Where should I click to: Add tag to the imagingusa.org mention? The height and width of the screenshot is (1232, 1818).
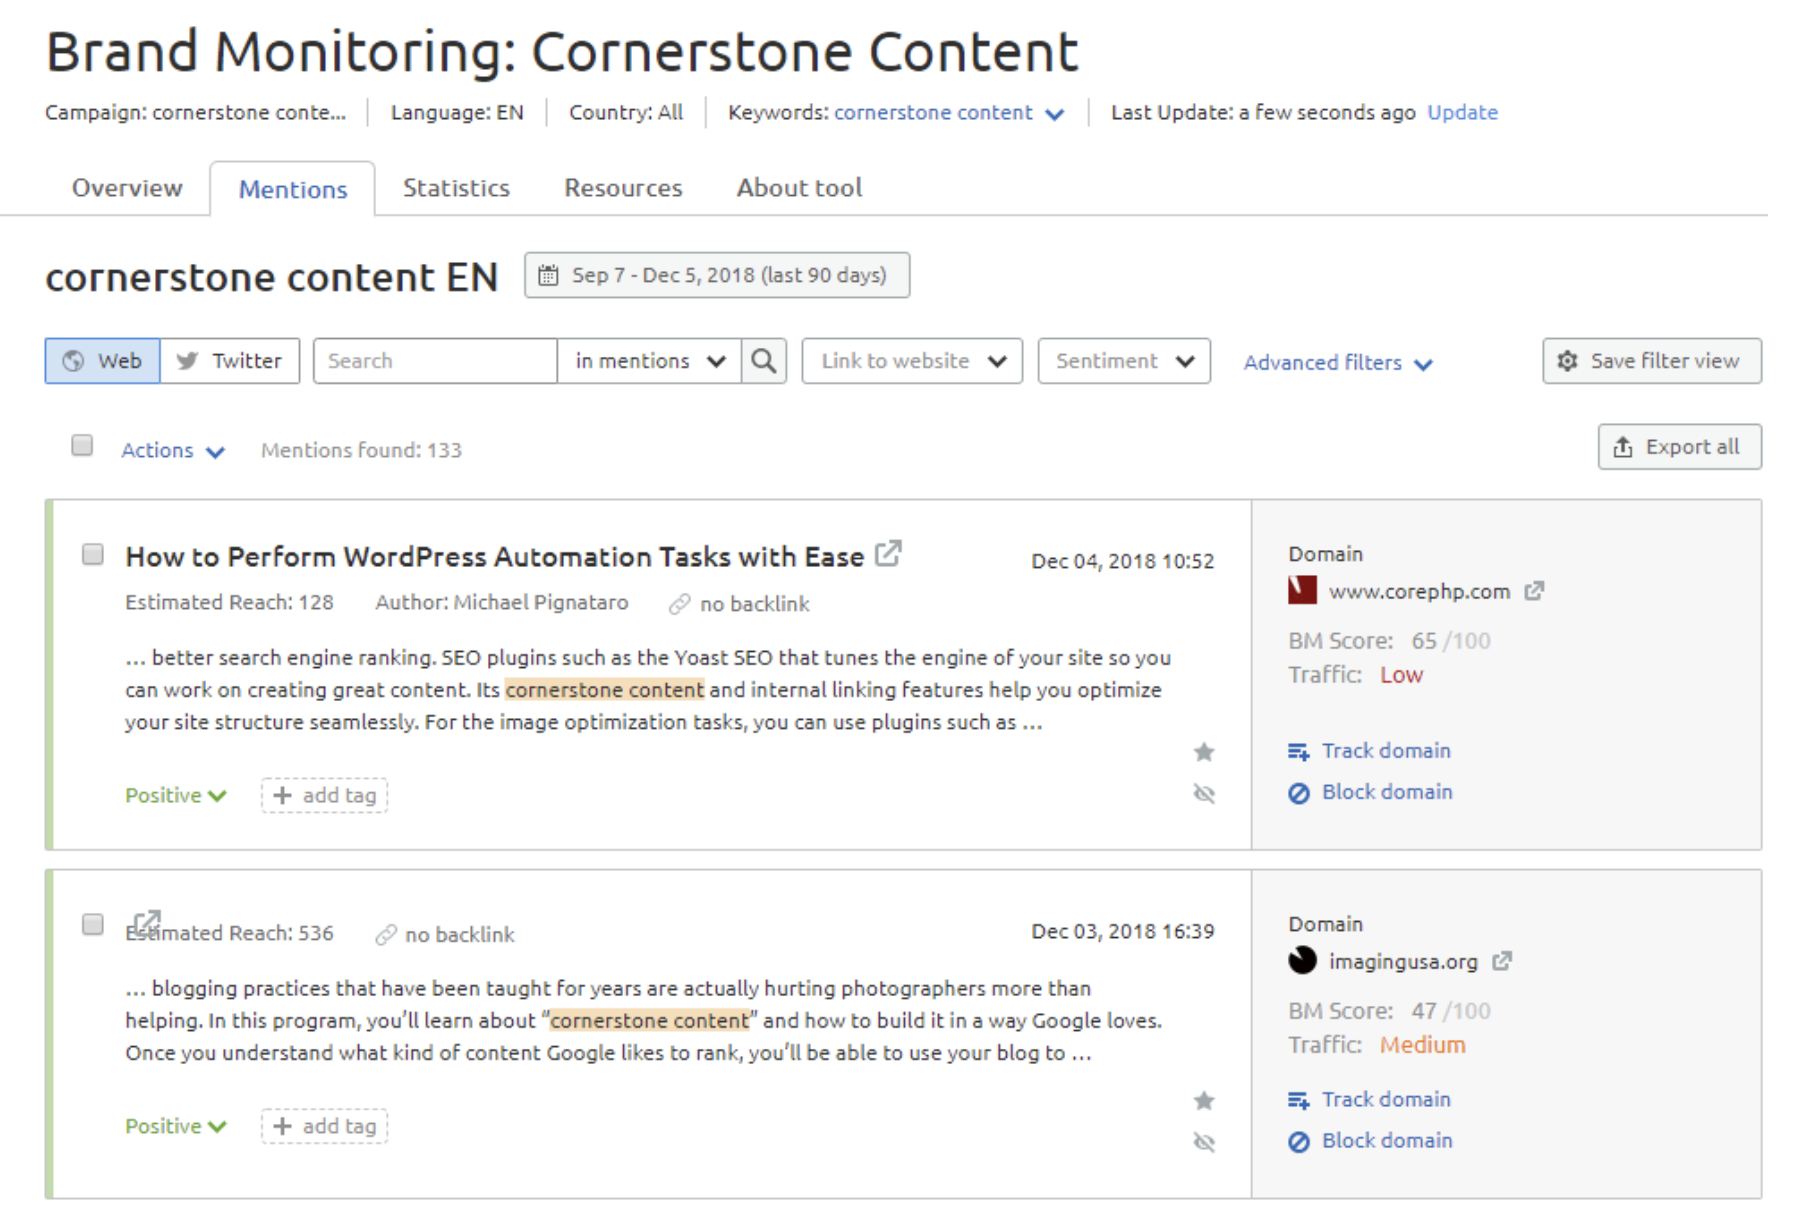[324, 1127]
